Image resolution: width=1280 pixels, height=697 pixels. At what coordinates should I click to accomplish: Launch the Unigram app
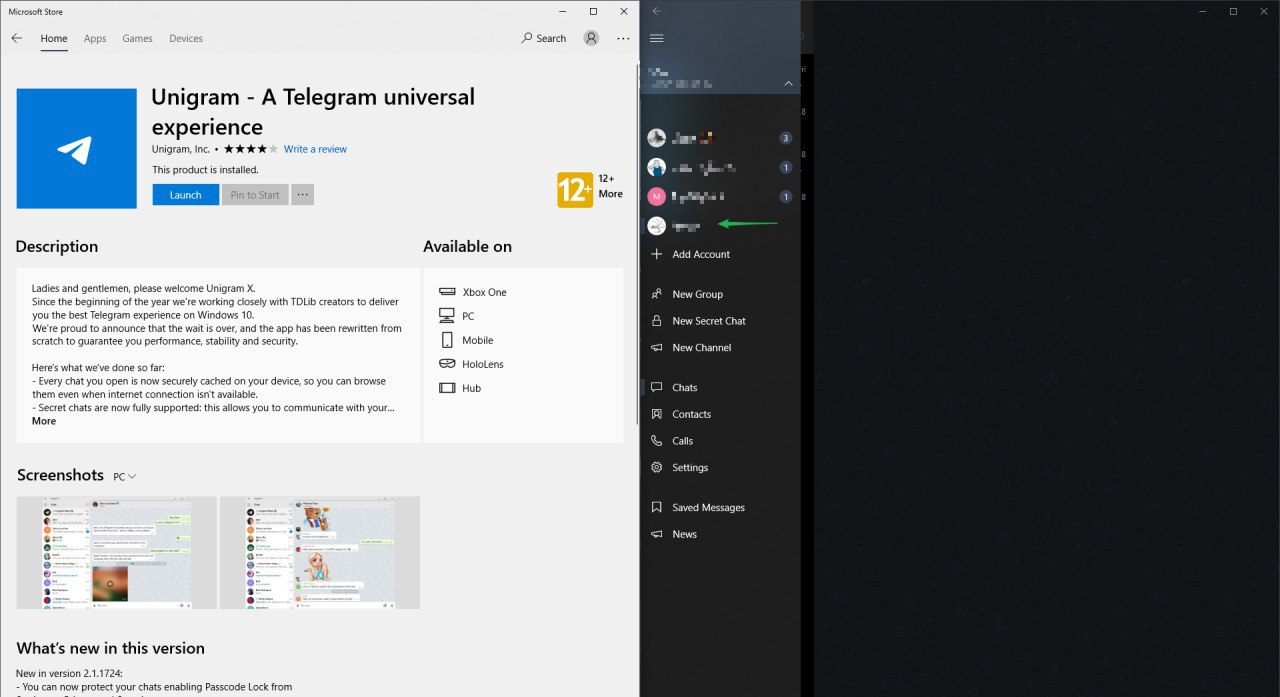point(185,195)
